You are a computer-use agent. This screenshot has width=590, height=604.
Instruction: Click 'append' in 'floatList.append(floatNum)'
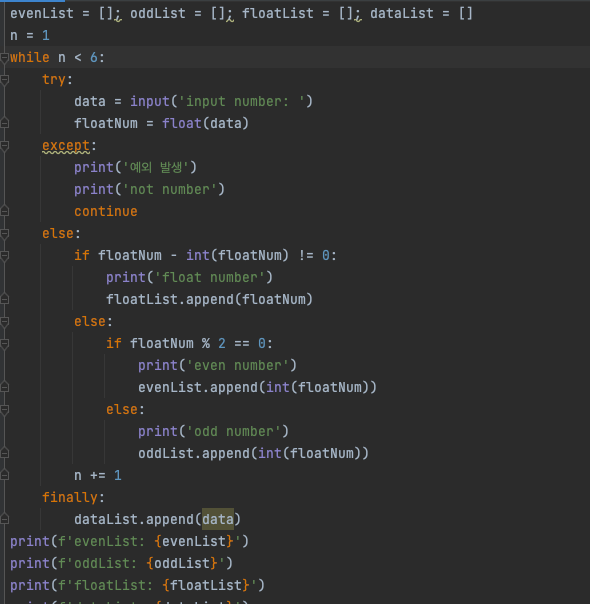(x=210, y=299)
